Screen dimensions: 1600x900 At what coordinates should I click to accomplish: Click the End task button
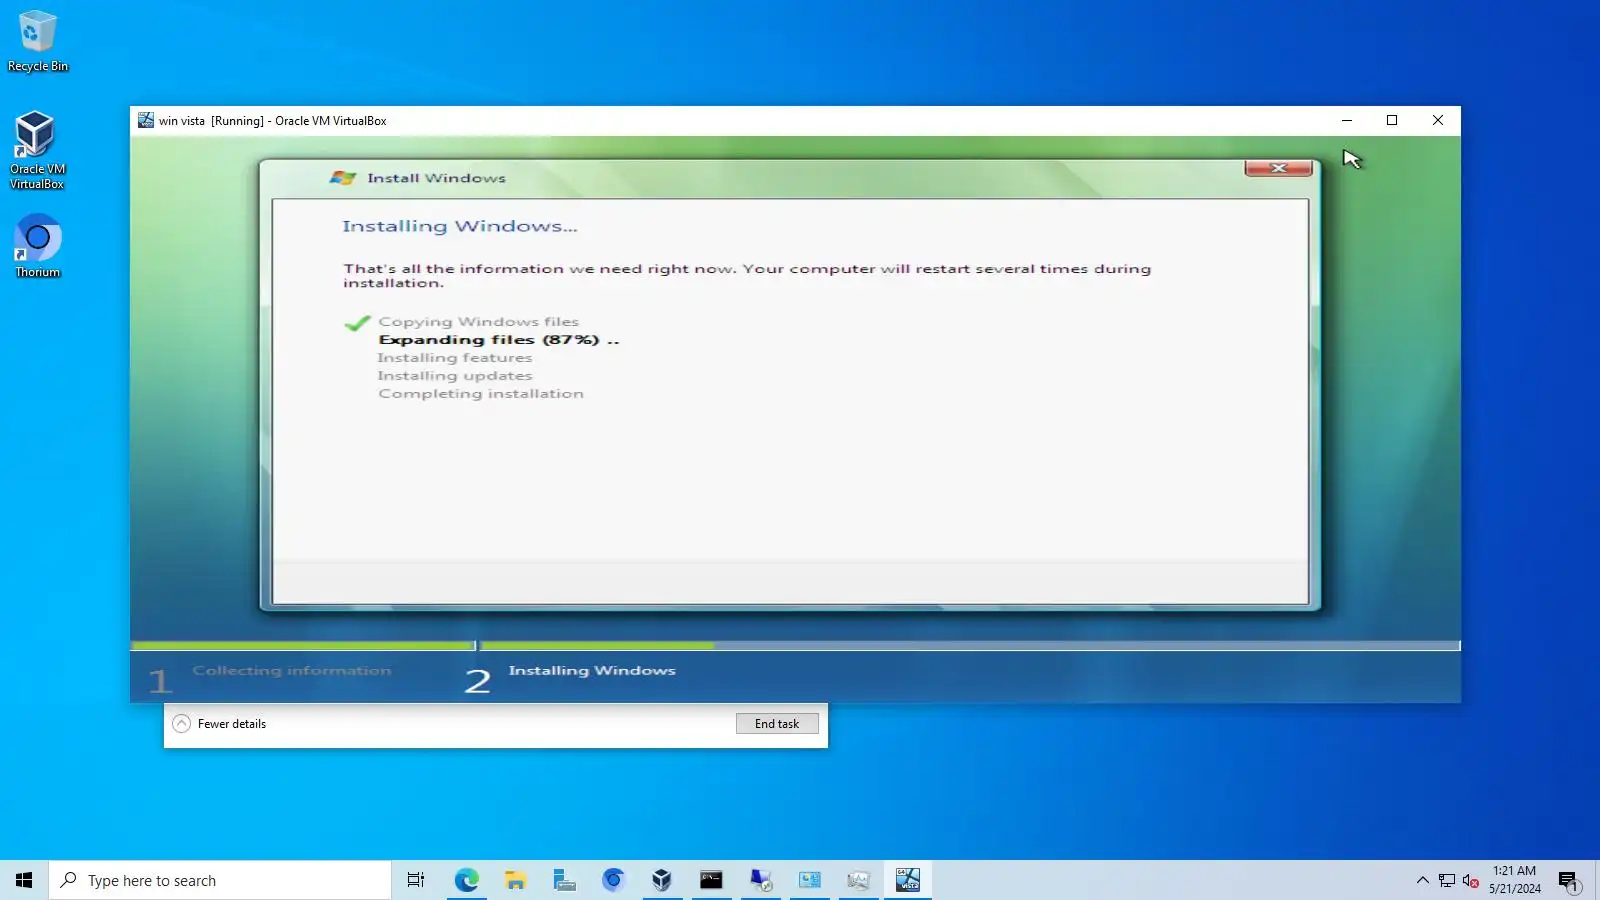coord(777,724)
